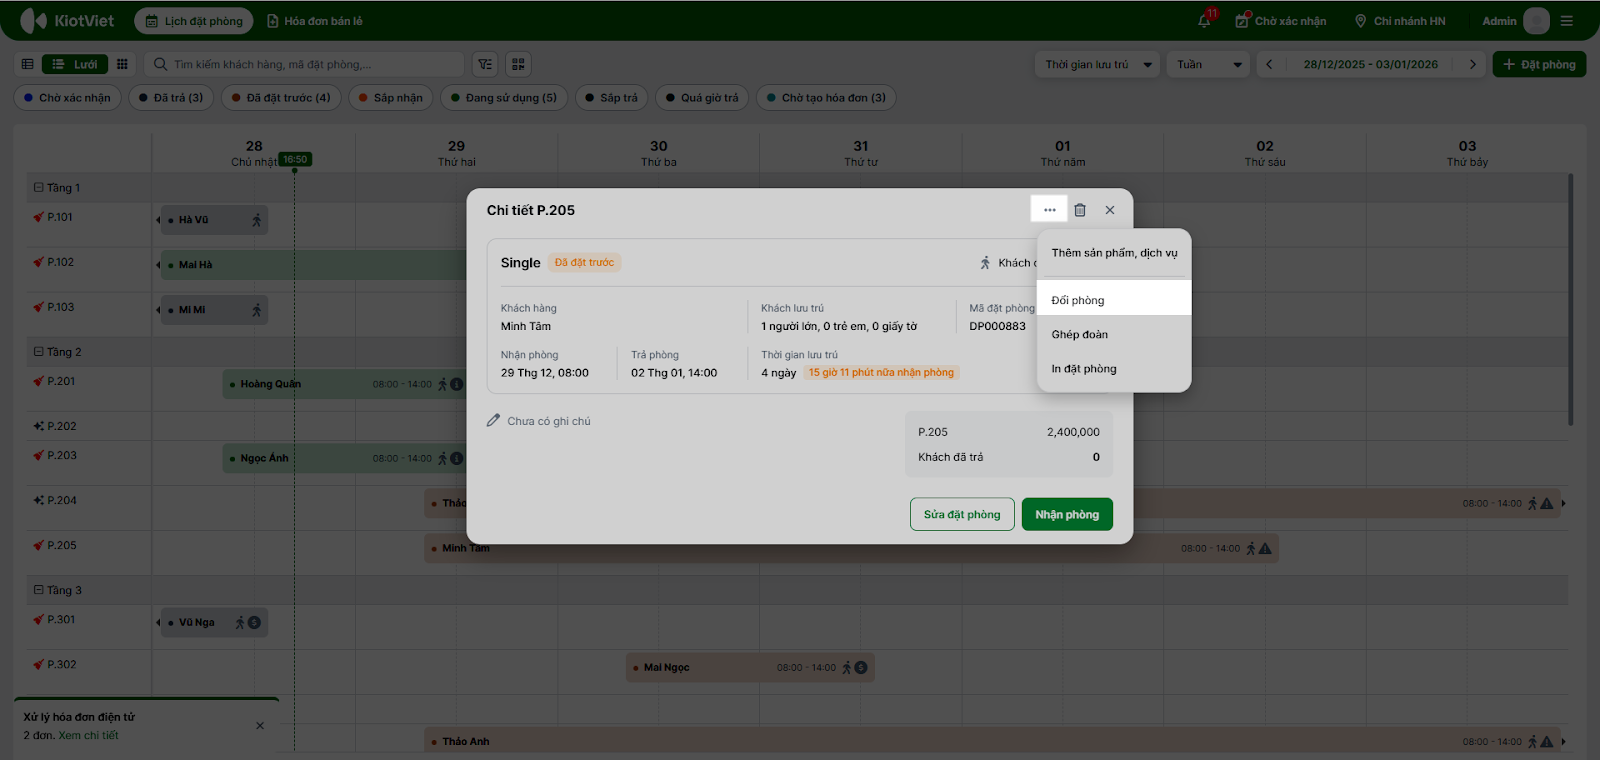Select Đổi phòng from the menu
Viewport: 1600px width, 760px height.
(x=1114, y=300)
